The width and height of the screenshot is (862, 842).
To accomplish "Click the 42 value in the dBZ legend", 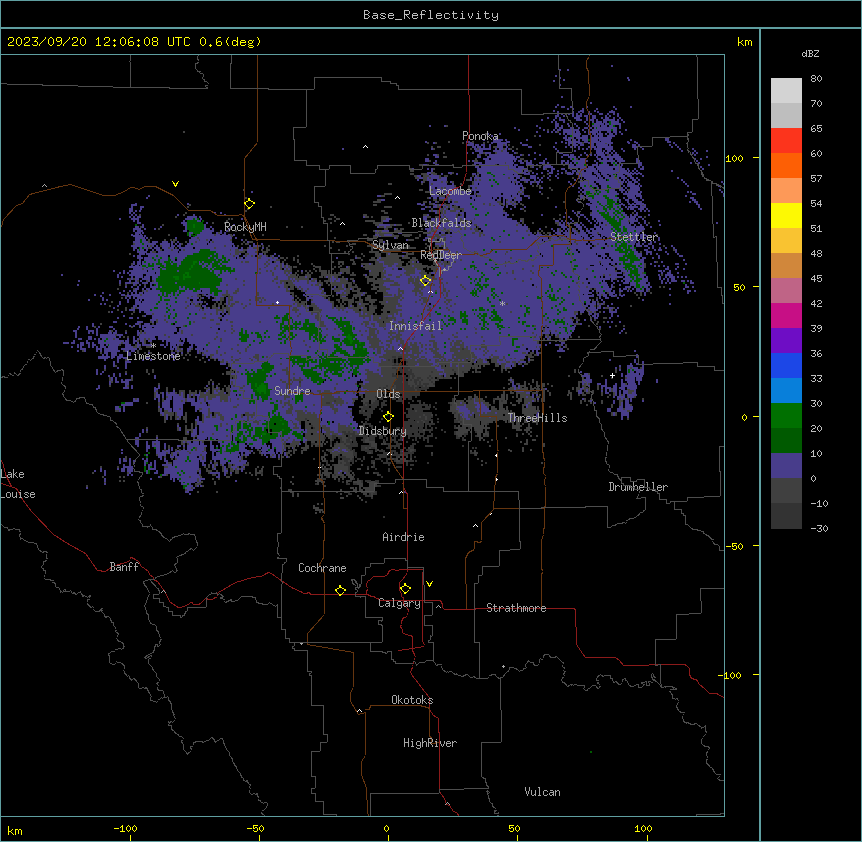I will coord(816,303).
